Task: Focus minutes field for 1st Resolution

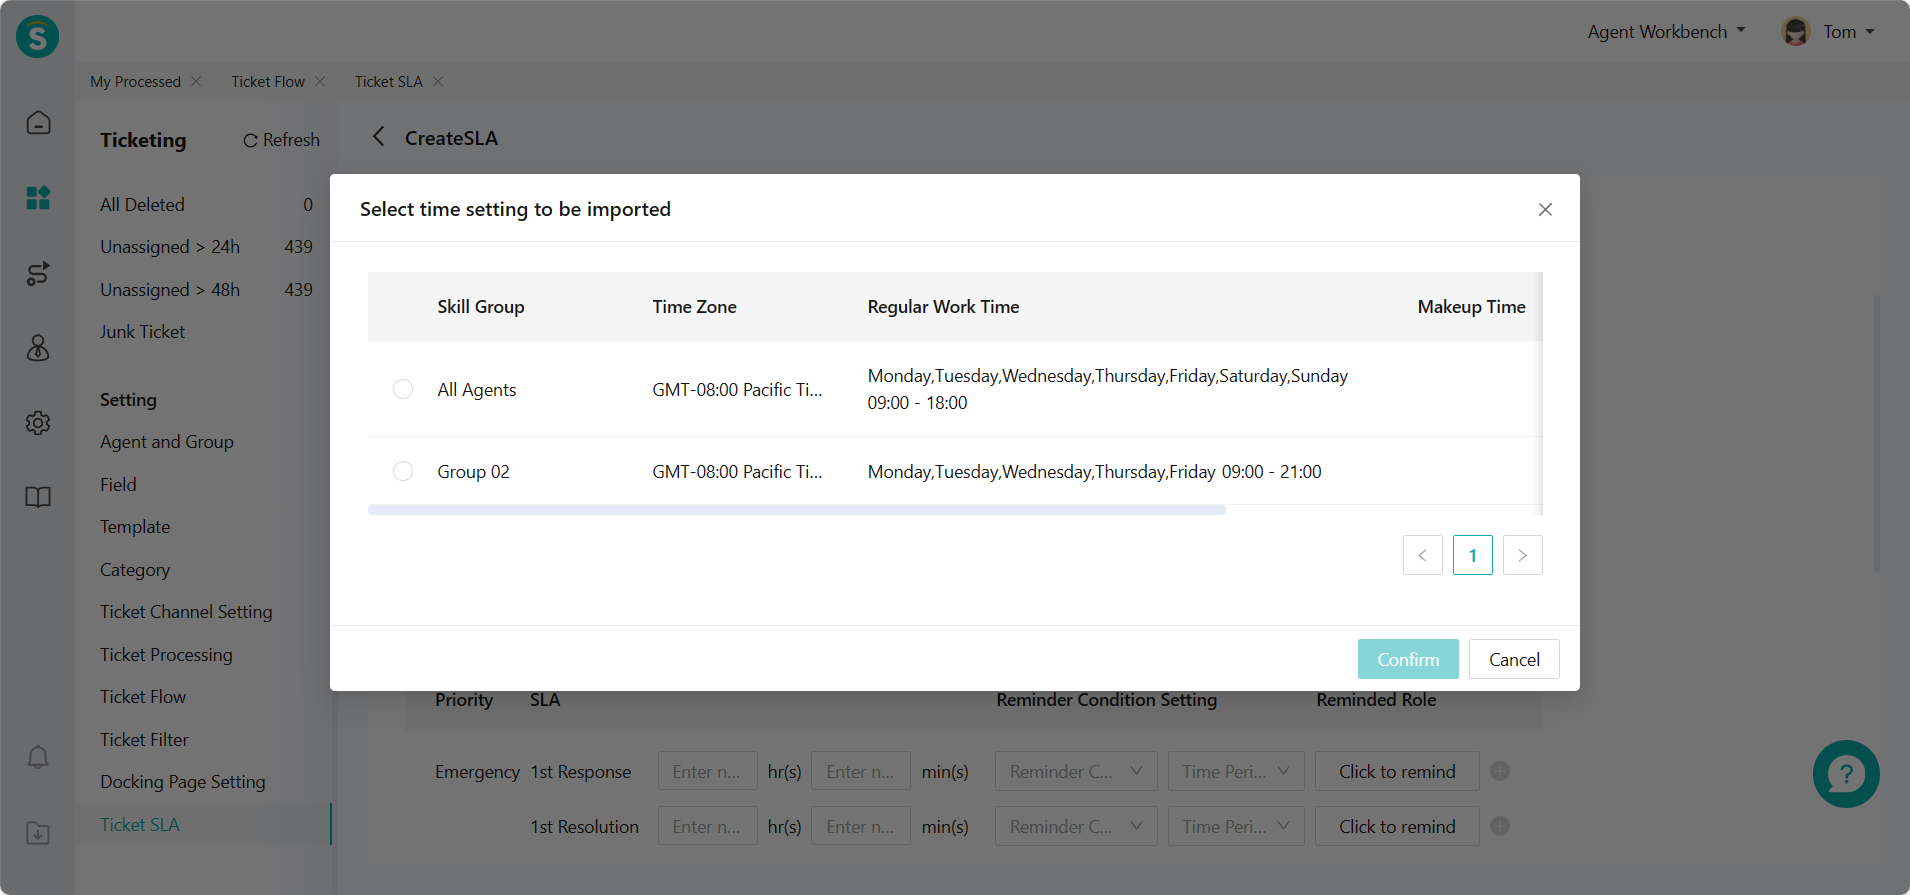Action: pyautogui.click(x=860, y=826)
